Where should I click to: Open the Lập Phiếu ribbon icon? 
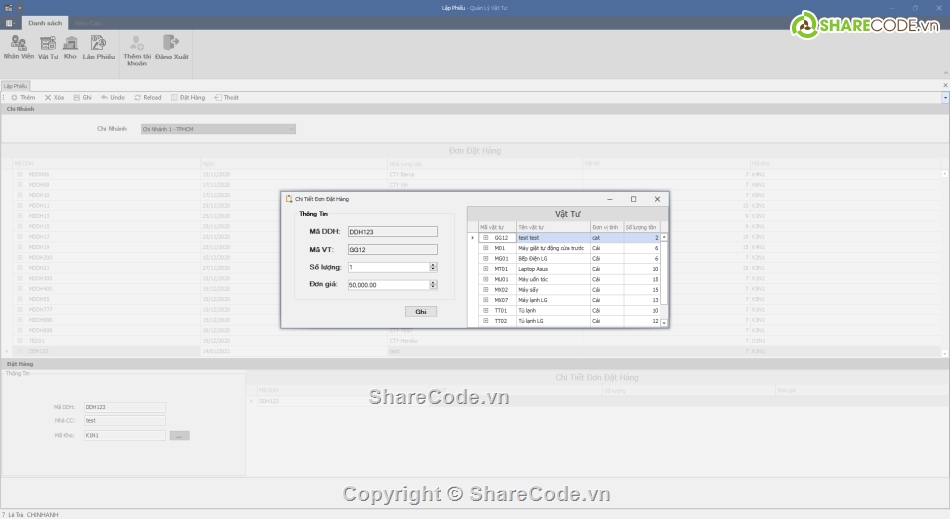coord(99,47)
